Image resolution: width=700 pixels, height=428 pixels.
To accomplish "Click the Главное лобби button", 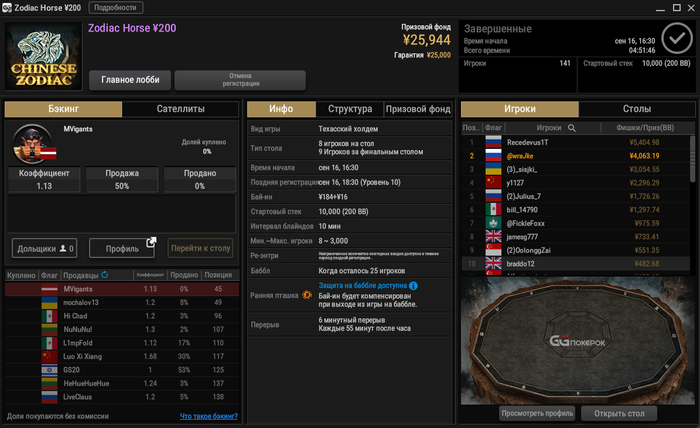I will 130,80.
